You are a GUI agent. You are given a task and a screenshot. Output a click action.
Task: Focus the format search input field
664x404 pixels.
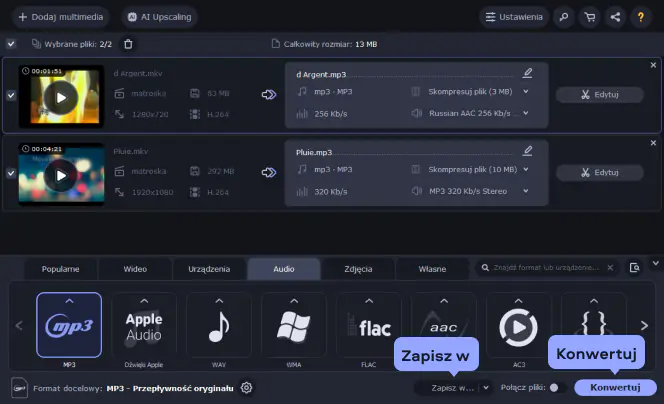click(x=546, y=268)
